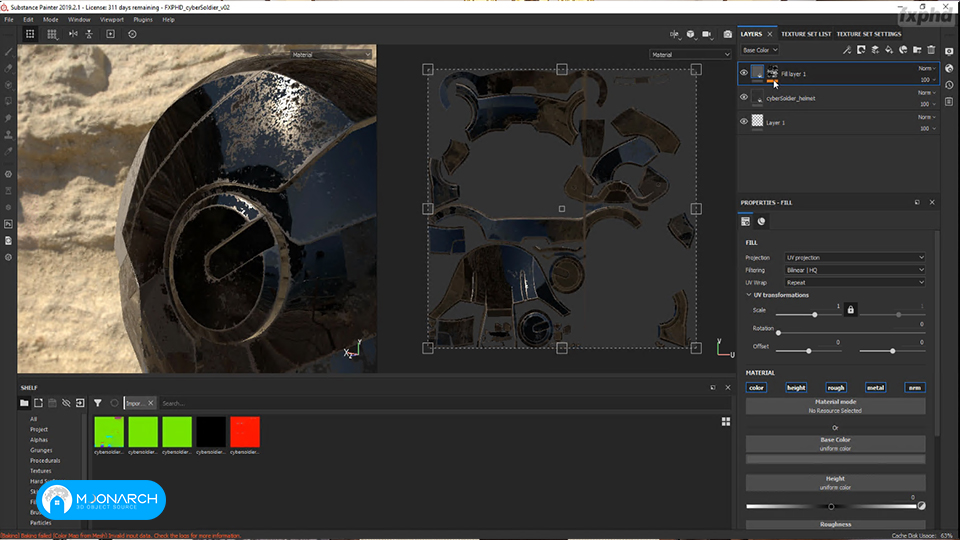The height and width of the screenshot is (540, 960).
Task: Click the reset rotation circular toolbar icon
Action: 132,34
